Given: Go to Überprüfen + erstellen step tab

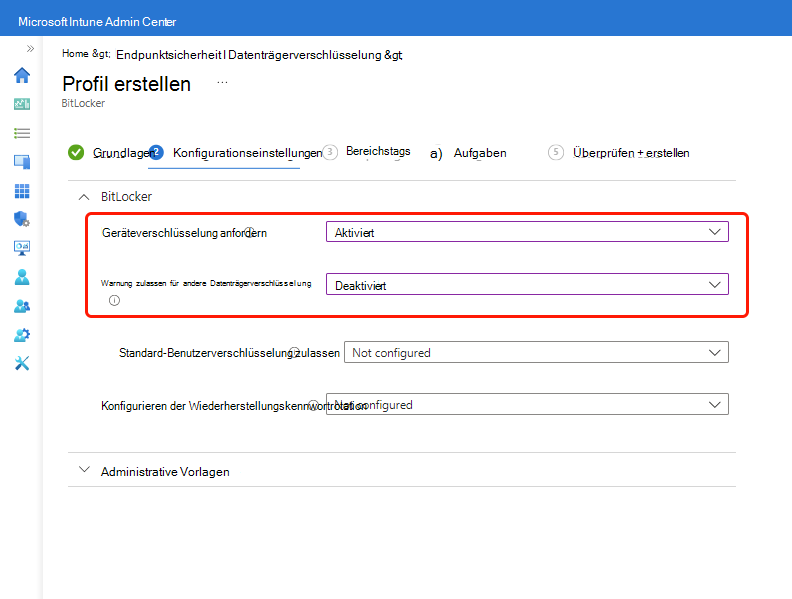Looking at the screenshot, I should click(x=619, y=153).
